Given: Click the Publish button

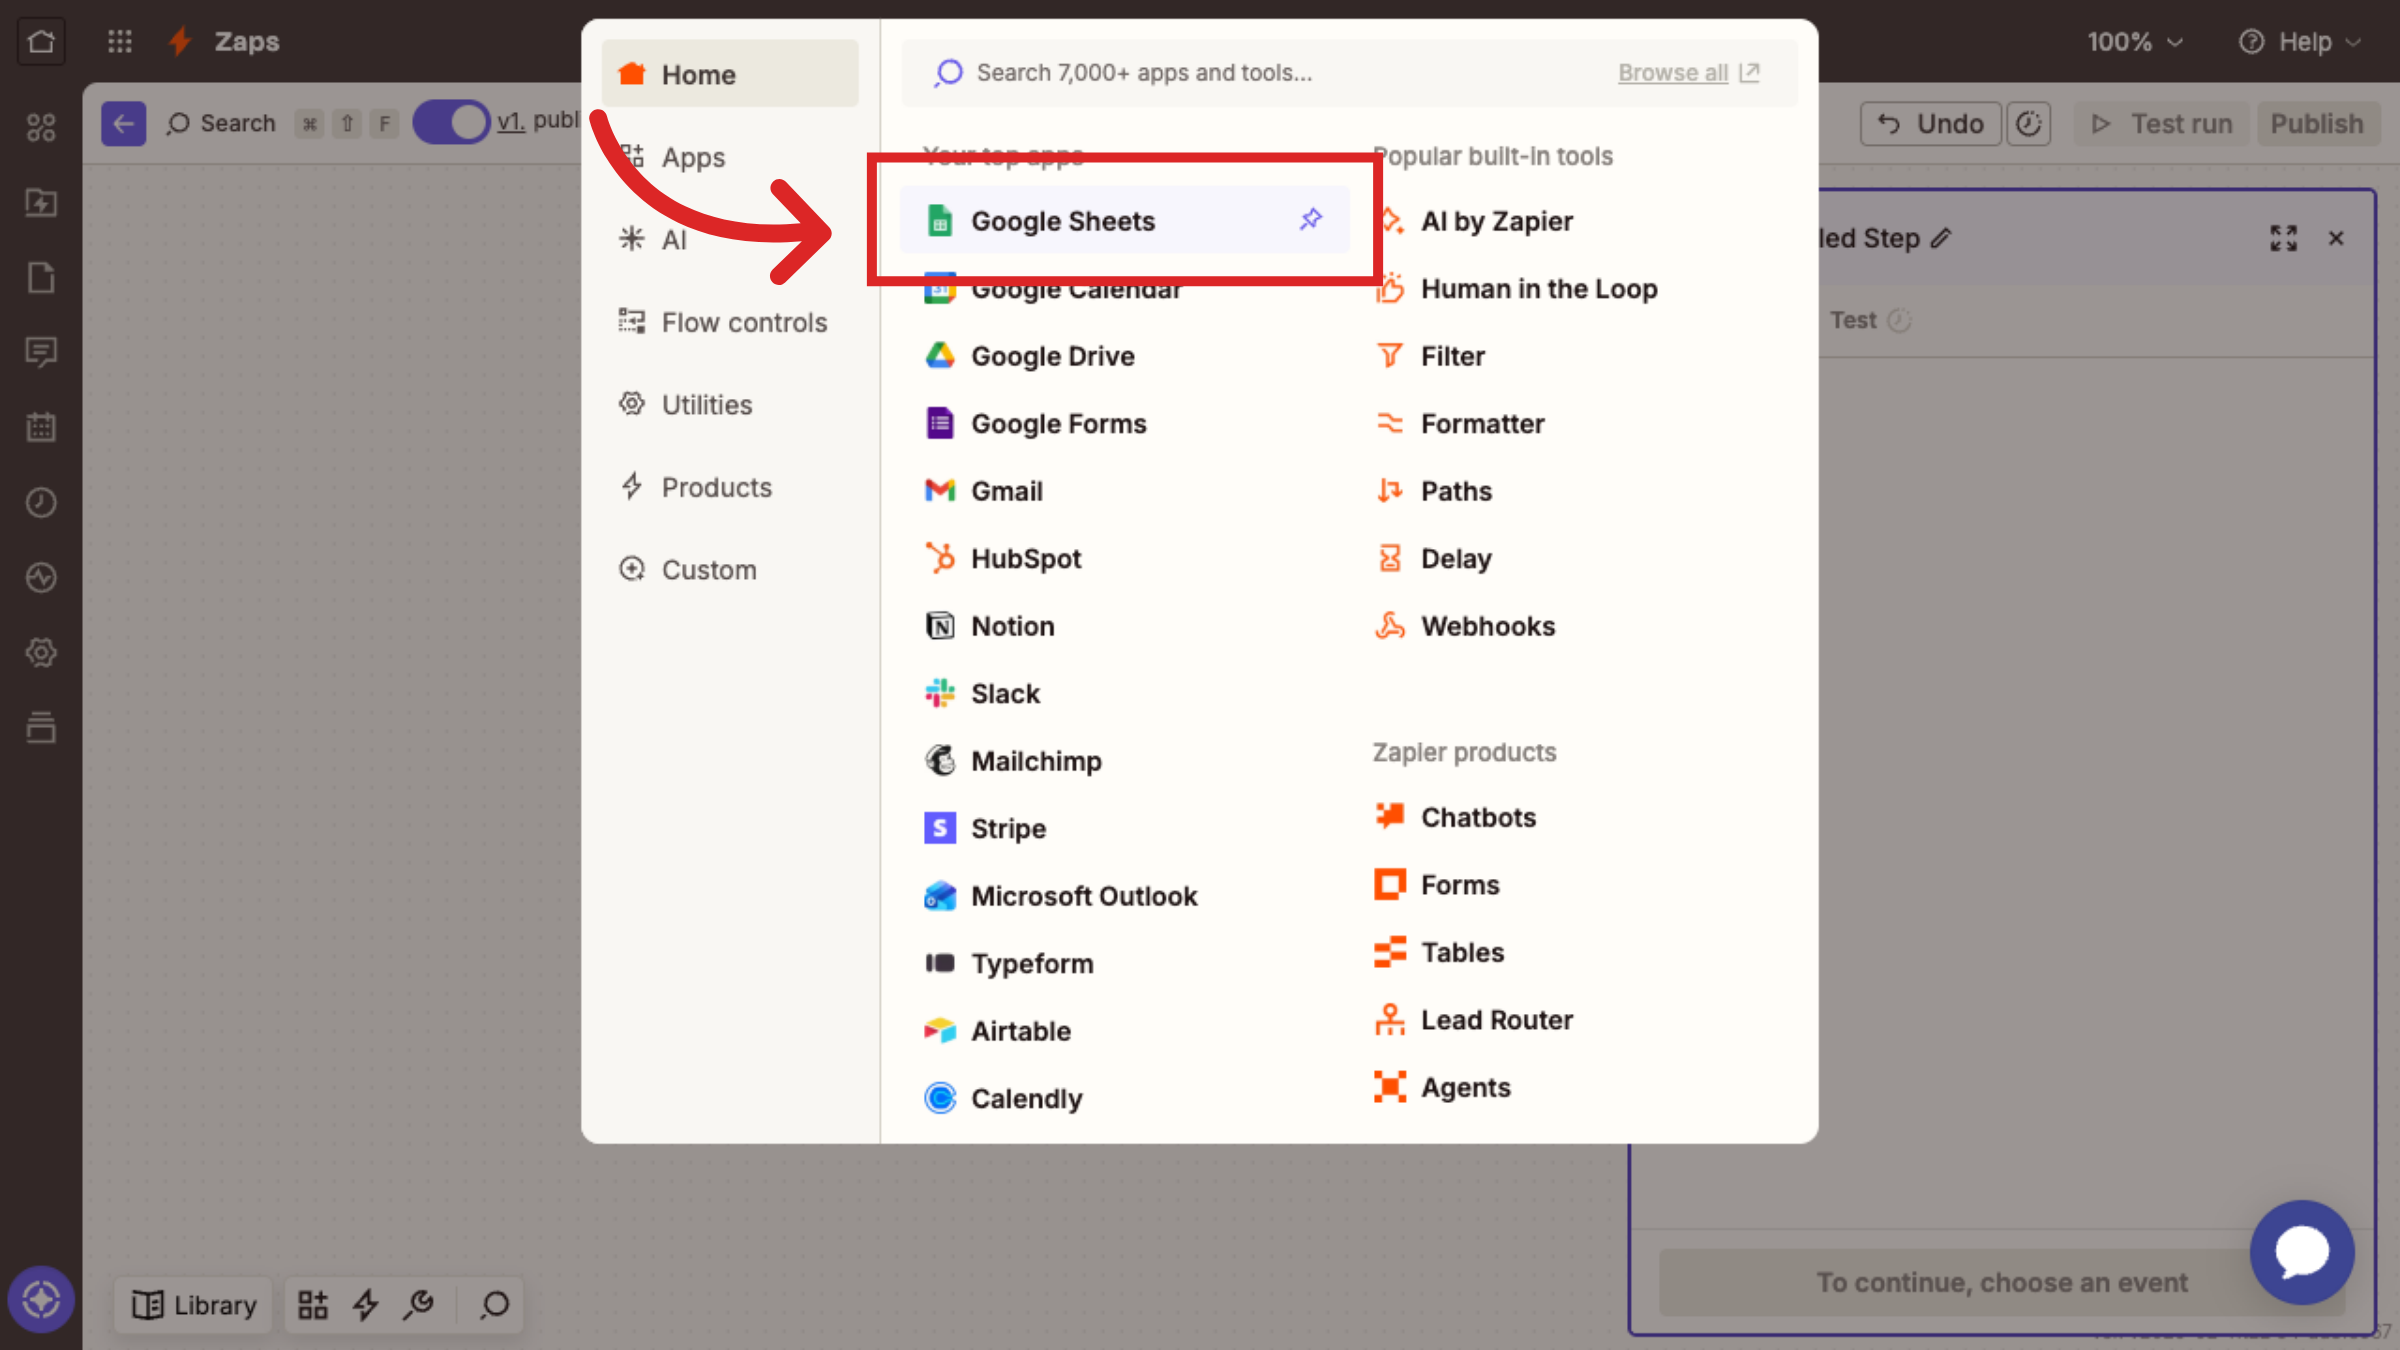Looking at the screenshot, I should pos(2317,123).
